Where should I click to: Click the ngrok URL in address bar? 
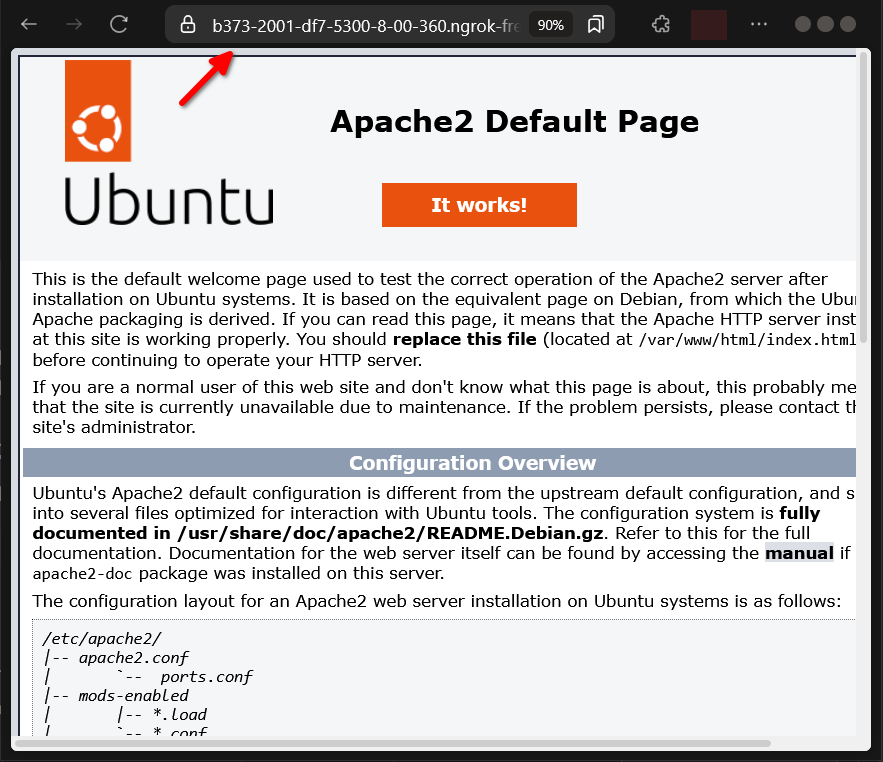(366, 25)
